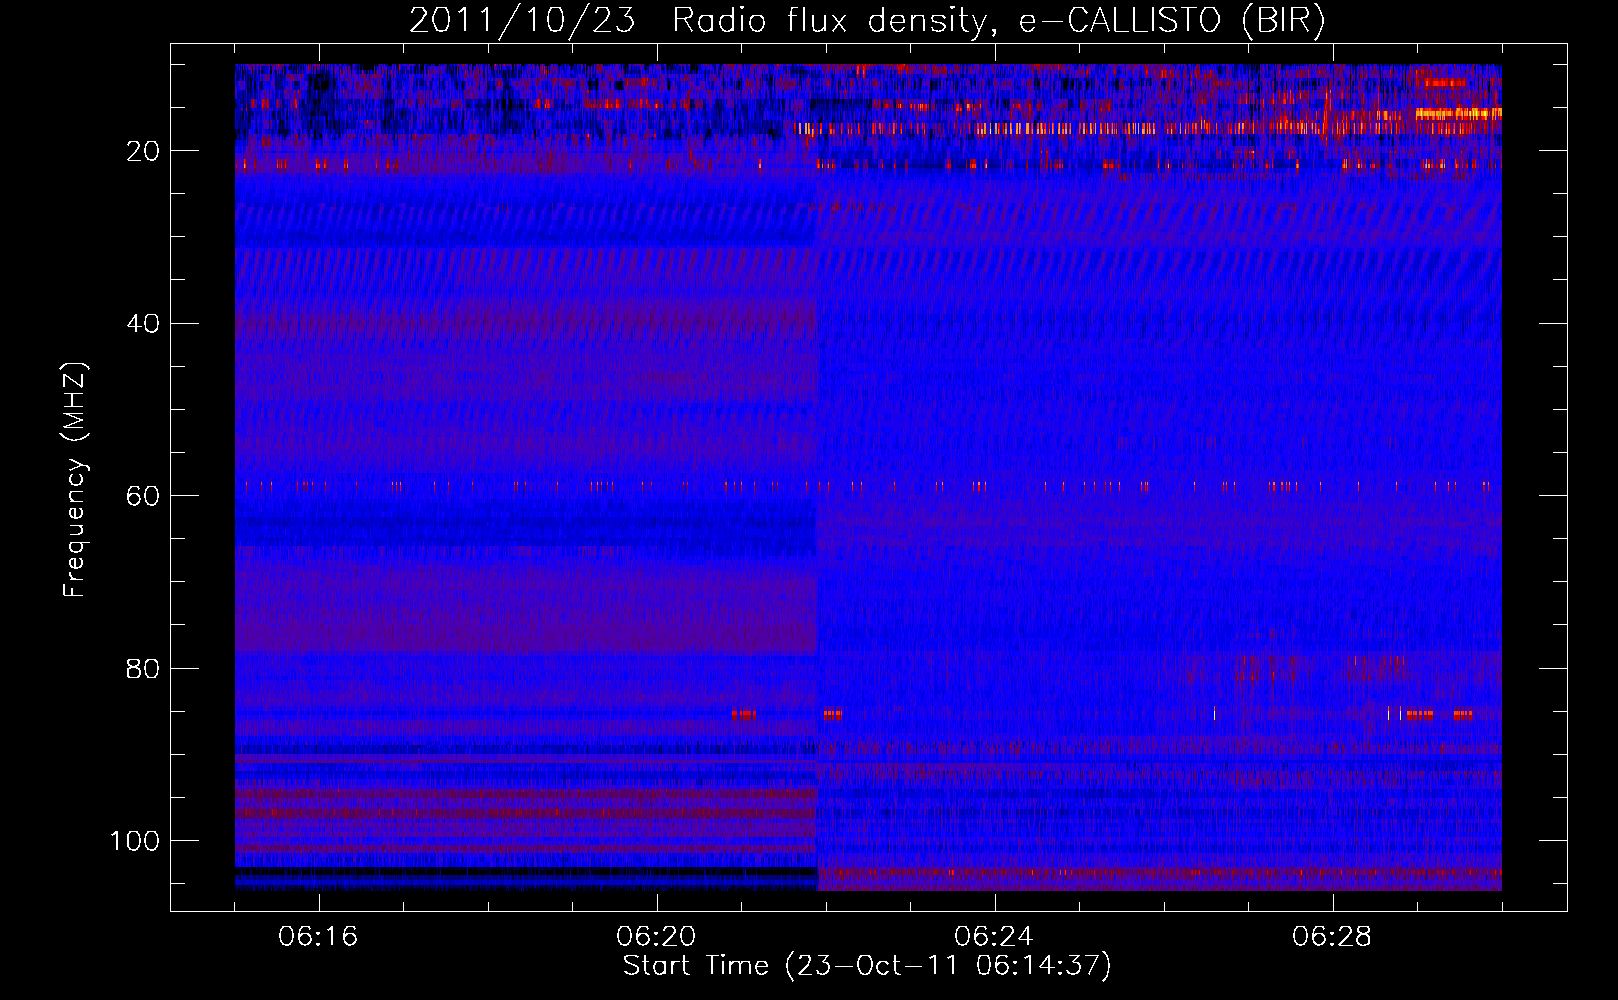Click the 06:28 time tick label
Viewport: 1618px width, 1000px height.
tap(1332, 937)
